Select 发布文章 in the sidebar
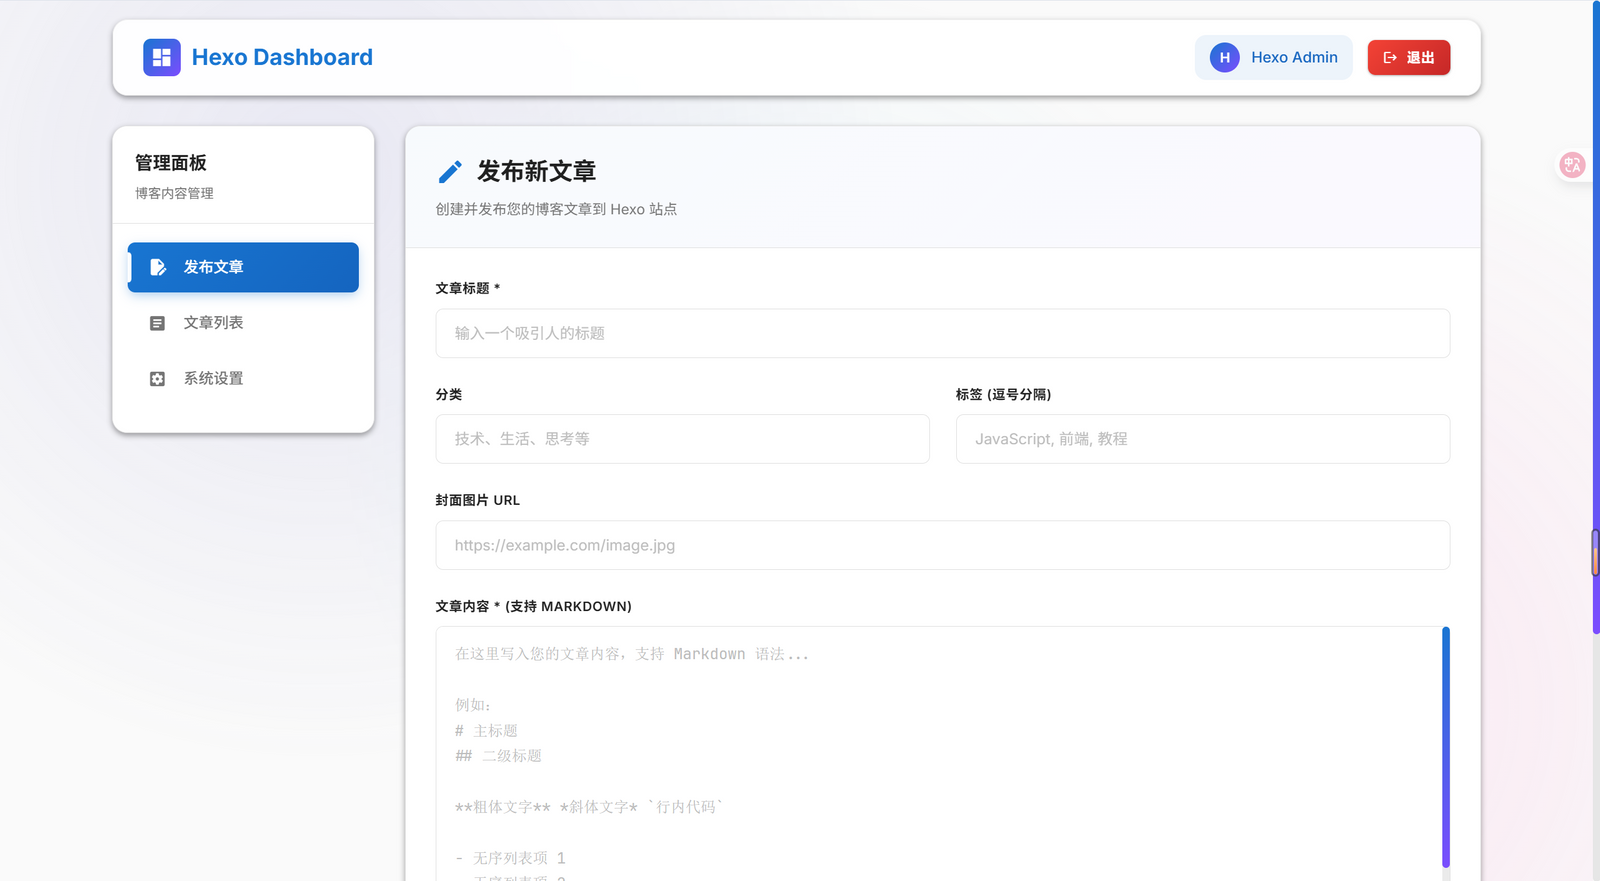The image size is (1600, 881). 243,267
